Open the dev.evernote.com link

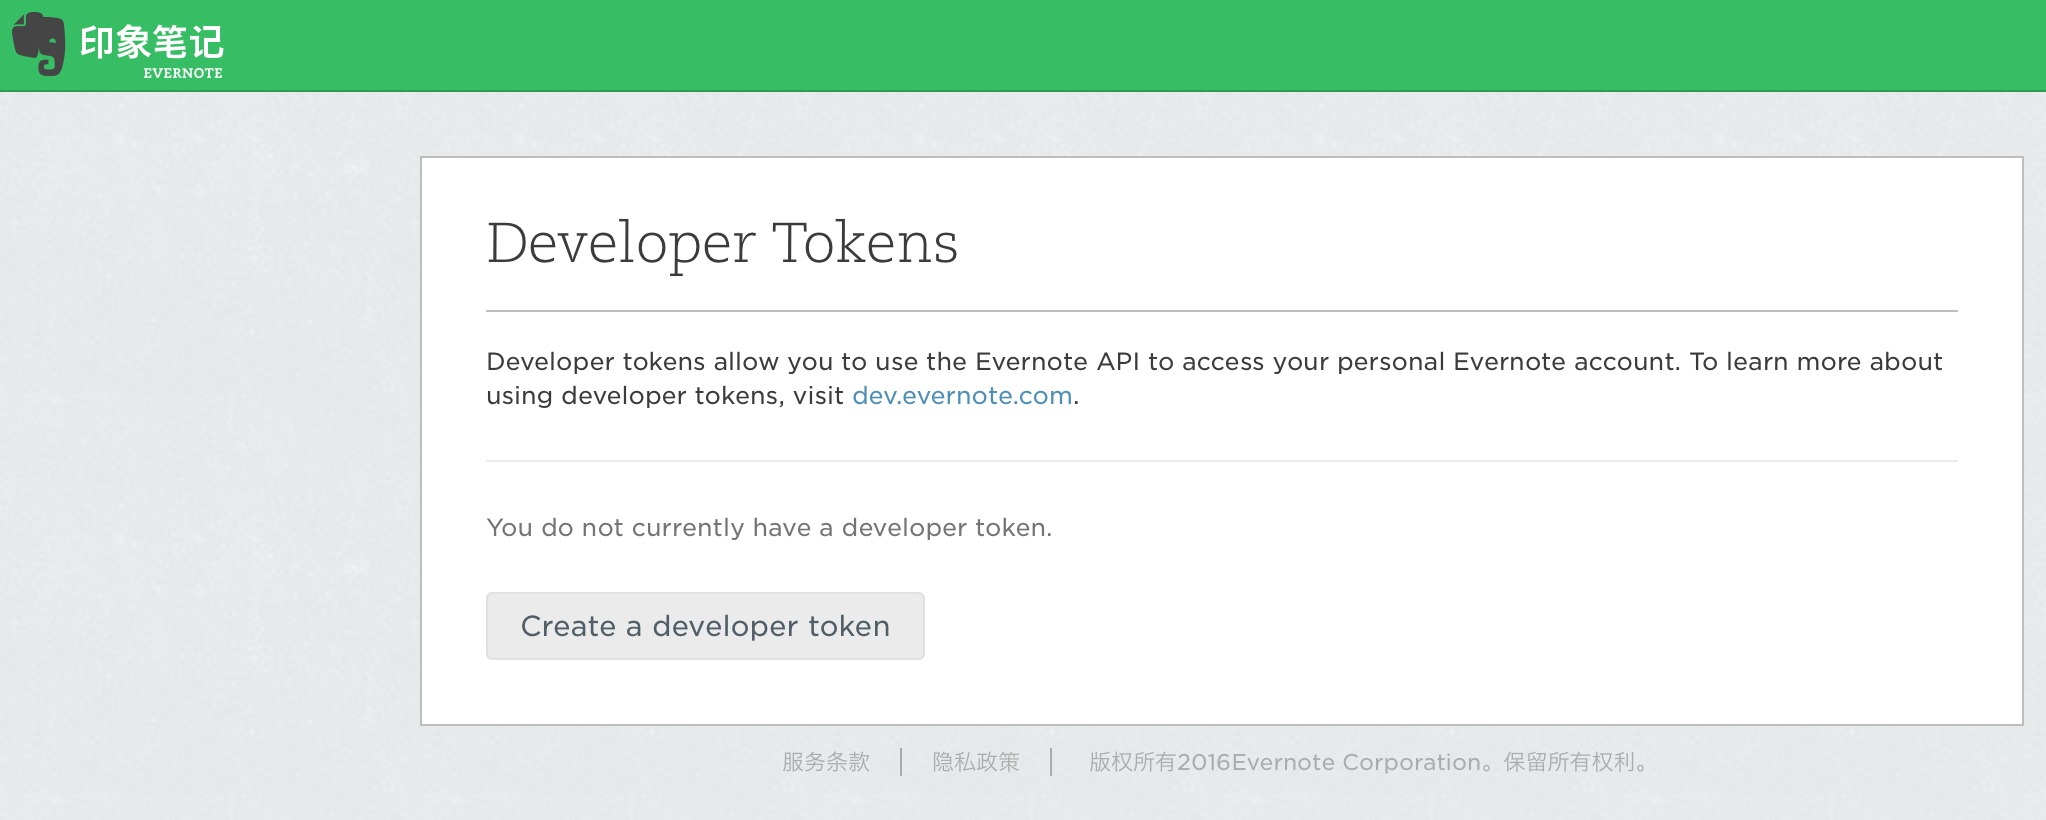pyautogui.click(x=961, y=396)
